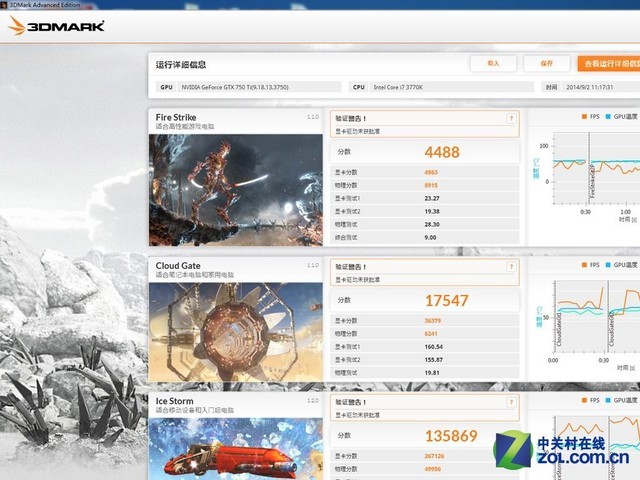640x480 pixels.
Task: Click the Cloud Gate score 17547
Action: pyautogui.click(x=447, y=301)
